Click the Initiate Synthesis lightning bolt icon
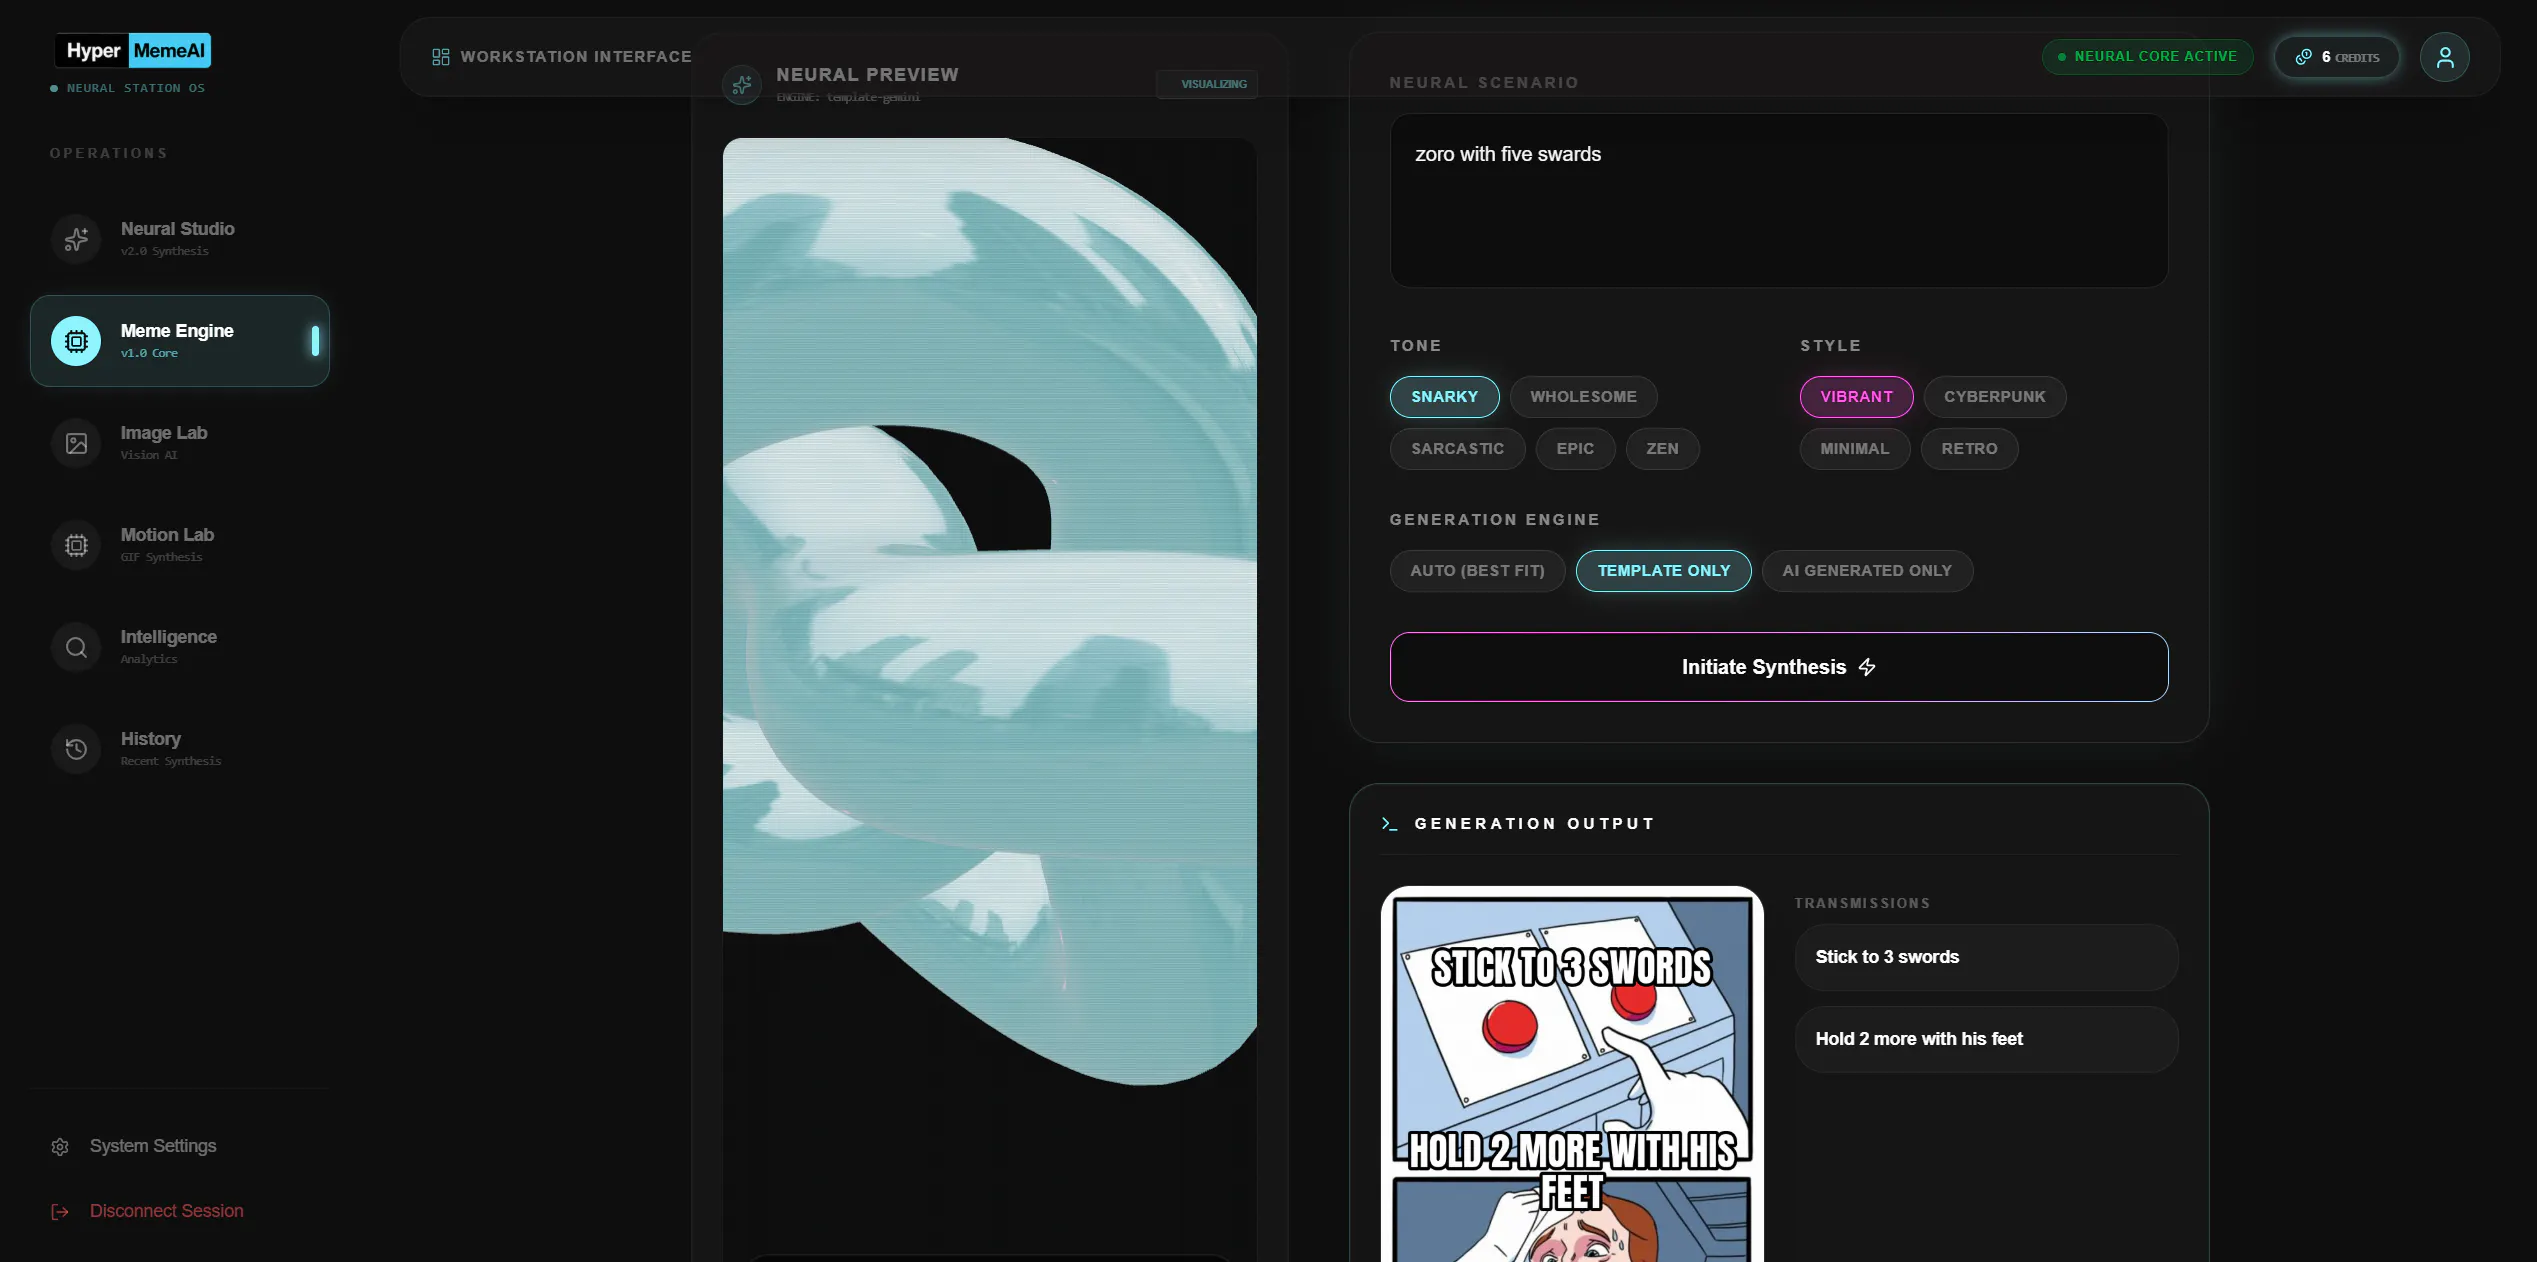Viewport: 2537px width, 1262px height. [1867, 667]
